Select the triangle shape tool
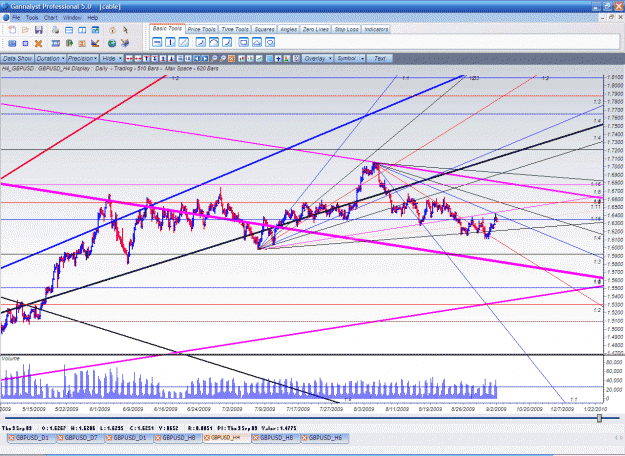Image resolution: width=625 pixels, height=456 pixels. tap(257, 42)
